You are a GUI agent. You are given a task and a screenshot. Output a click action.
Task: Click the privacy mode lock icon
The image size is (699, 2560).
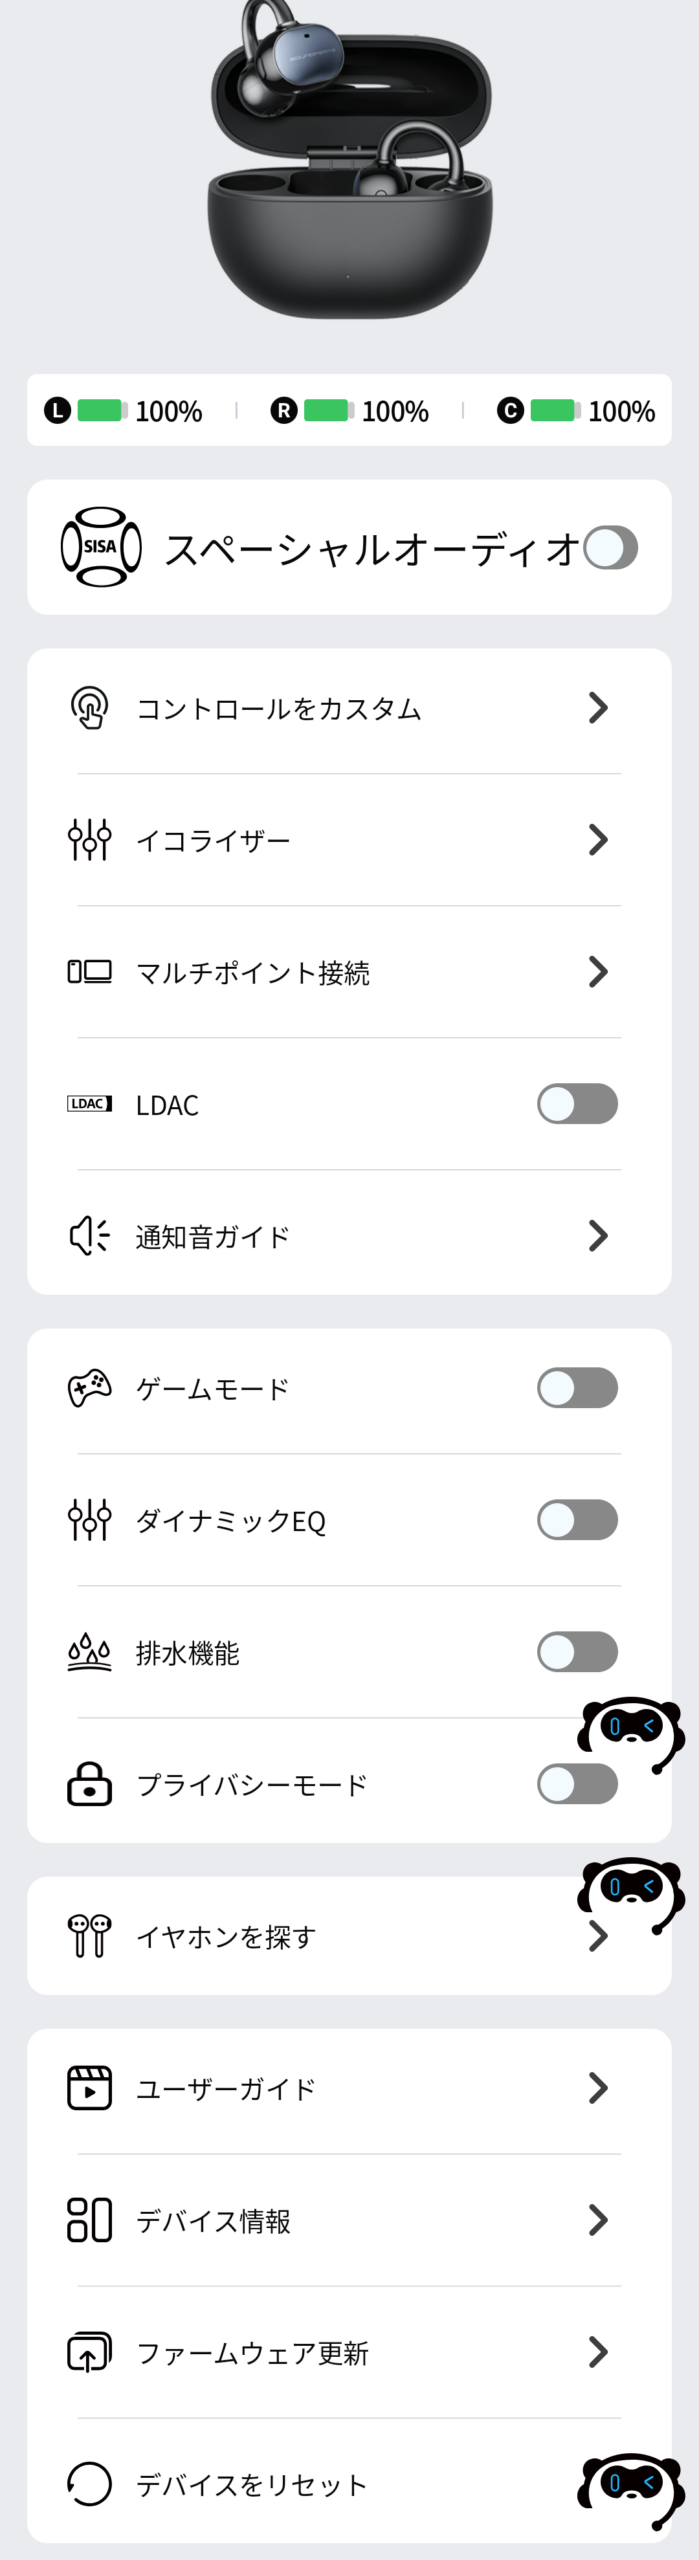[89, 1784]
